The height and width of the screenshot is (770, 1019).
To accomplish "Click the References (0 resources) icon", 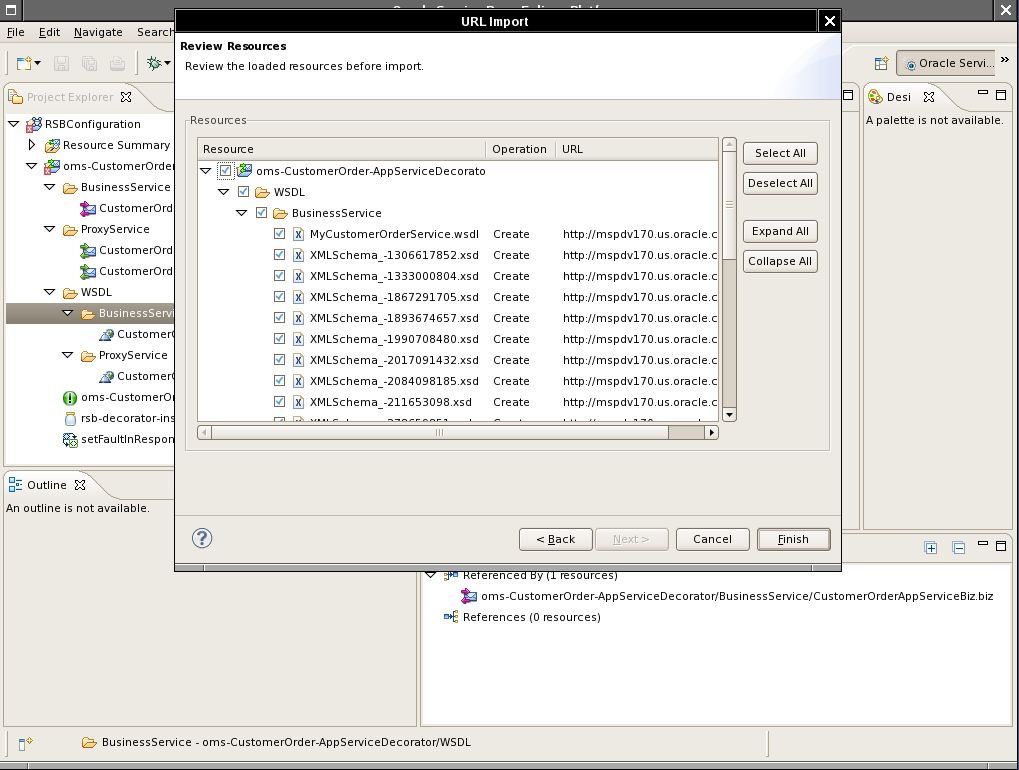I will coord(451,617).
